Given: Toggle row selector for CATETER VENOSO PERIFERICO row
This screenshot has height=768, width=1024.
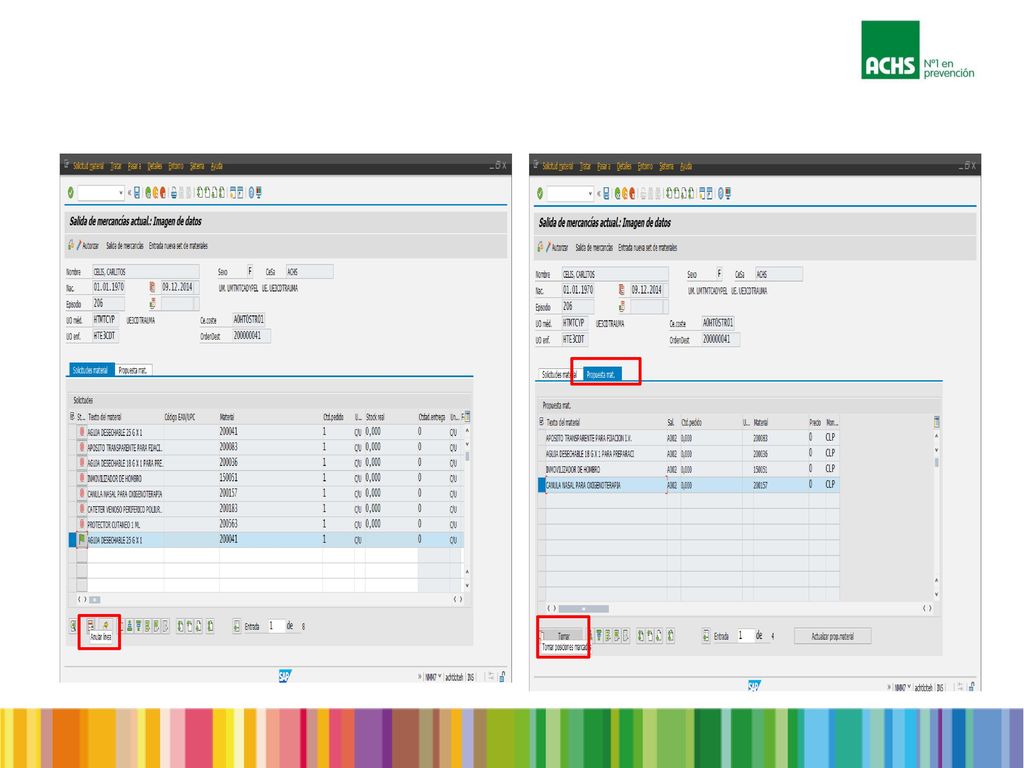Looking at the screenshot, I should (72, 509).
